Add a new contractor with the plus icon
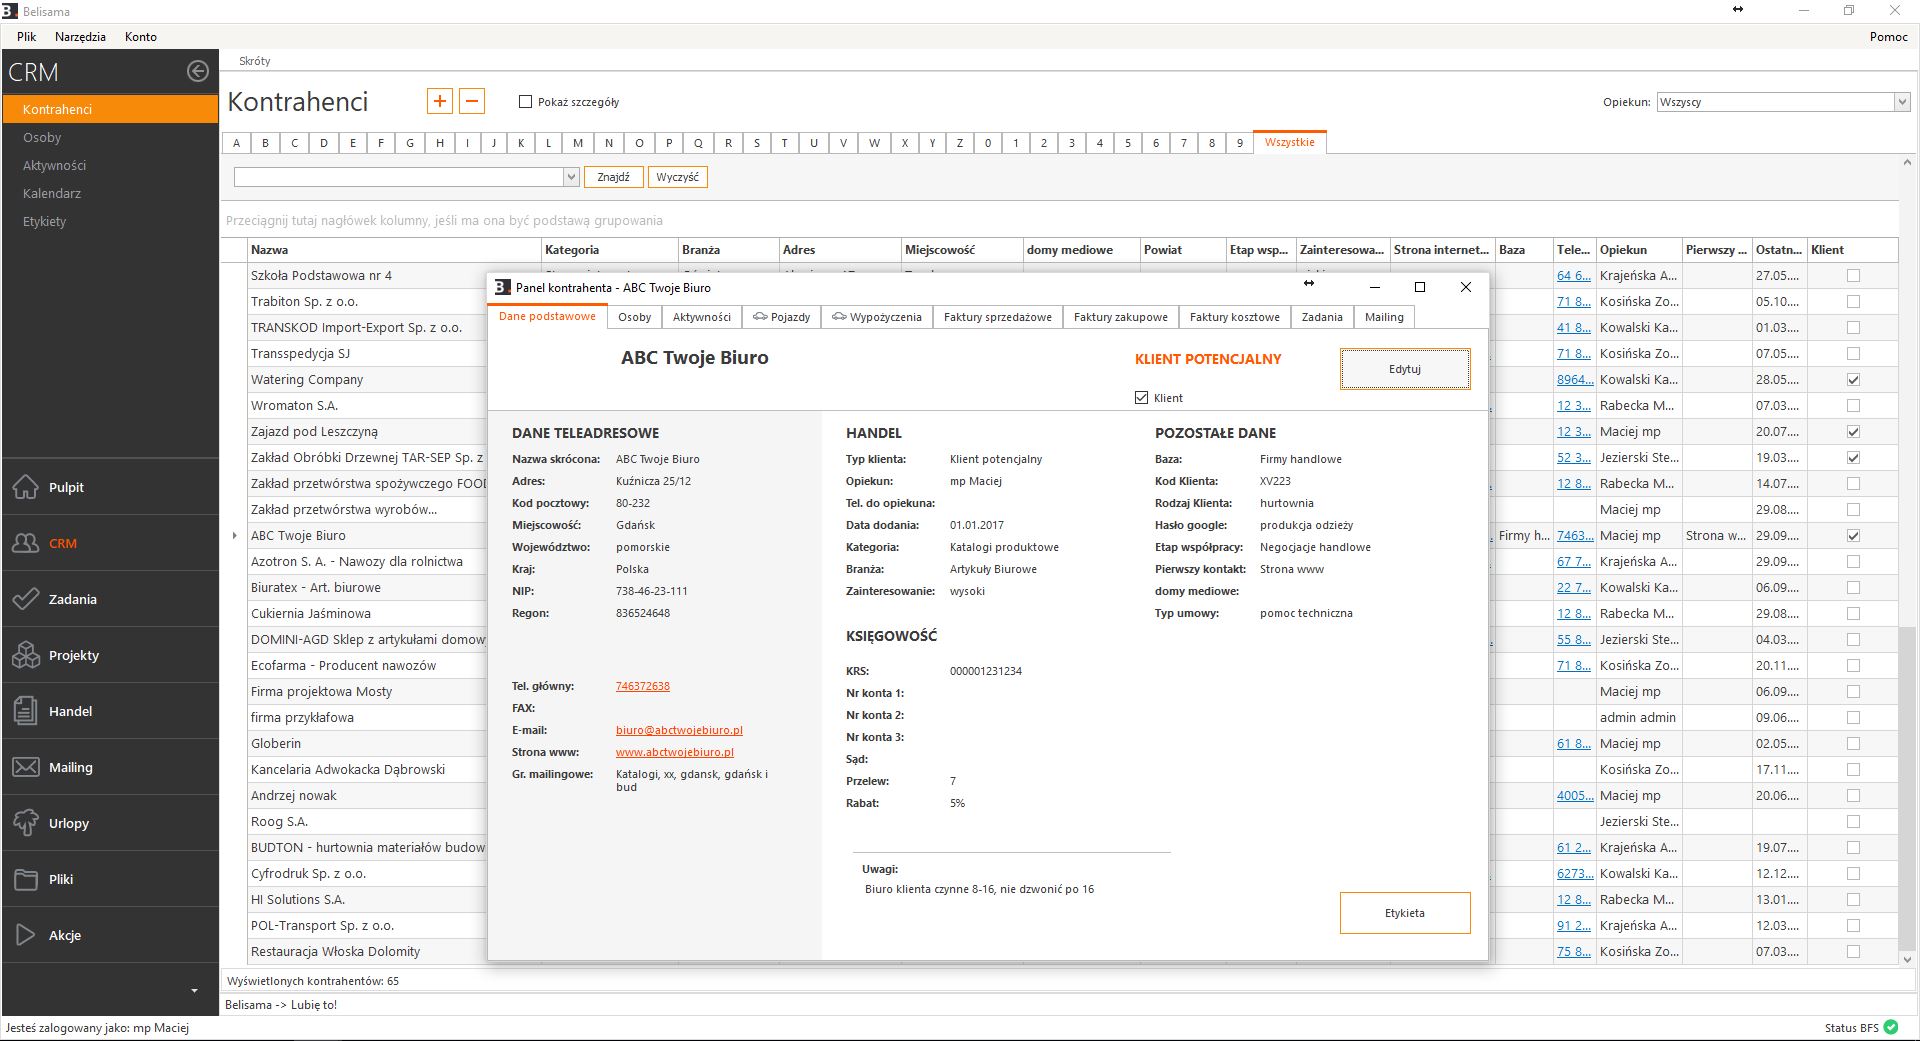 [x=440, y=101]
